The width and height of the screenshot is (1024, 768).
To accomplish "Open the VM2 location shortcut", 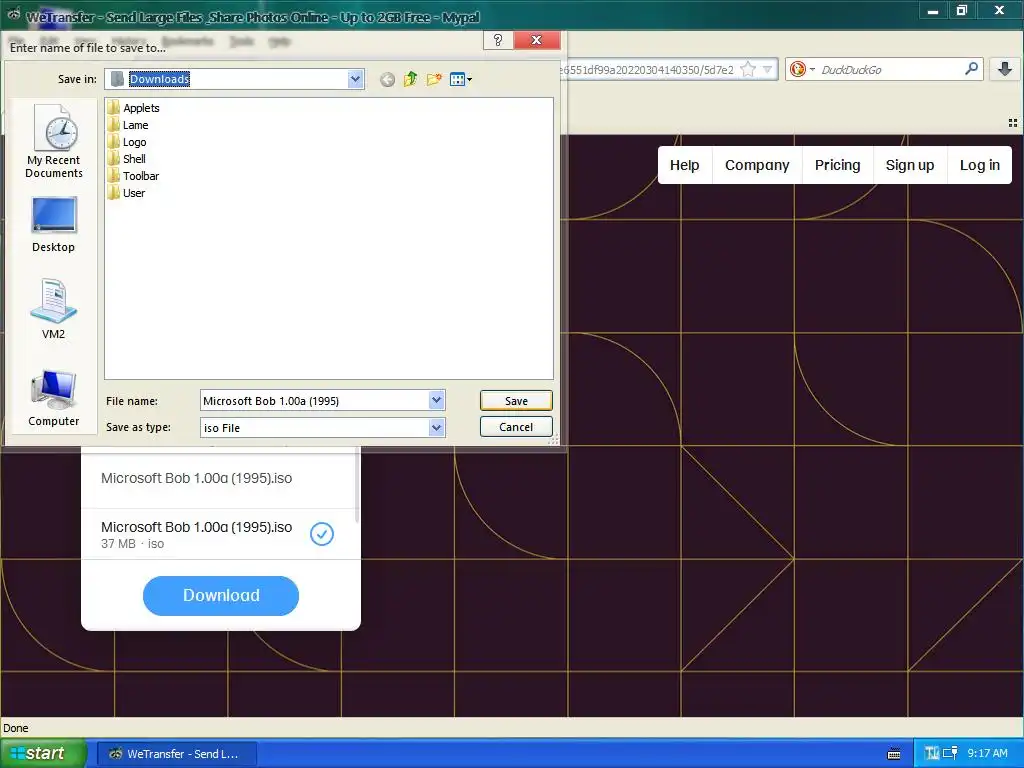I will point(54,309).
